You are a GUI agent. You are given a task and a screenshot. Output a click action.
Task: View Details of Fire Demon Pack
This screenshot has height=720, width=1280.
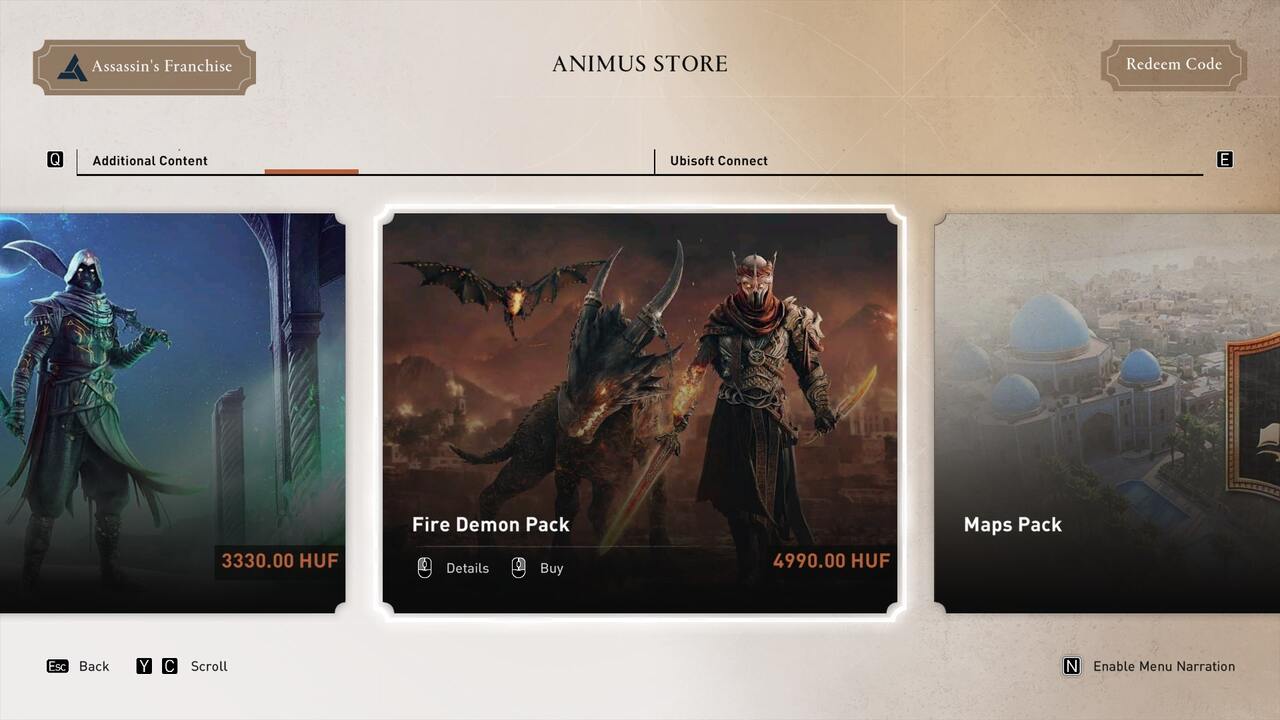(467, 568)
